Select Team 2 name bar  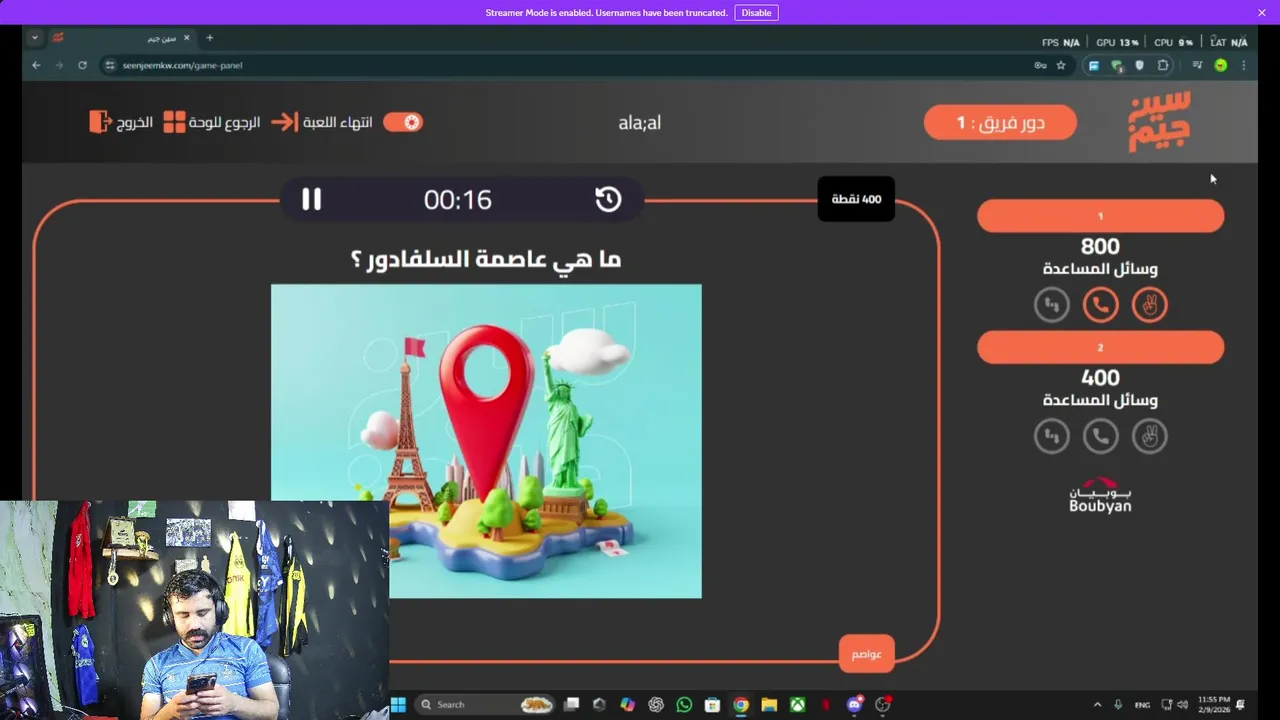(x=1100, y=347)
